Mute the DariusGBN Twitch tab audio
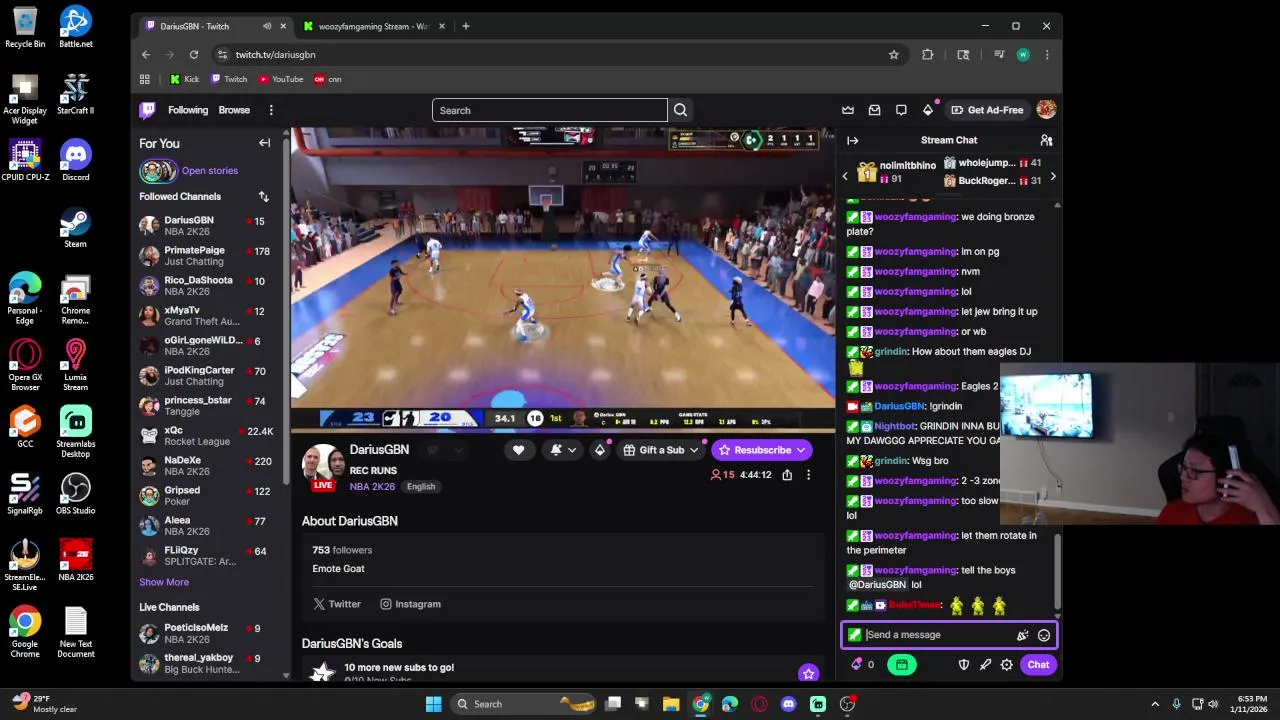Screen dimensions: 1280x720 tap(266, 26)
